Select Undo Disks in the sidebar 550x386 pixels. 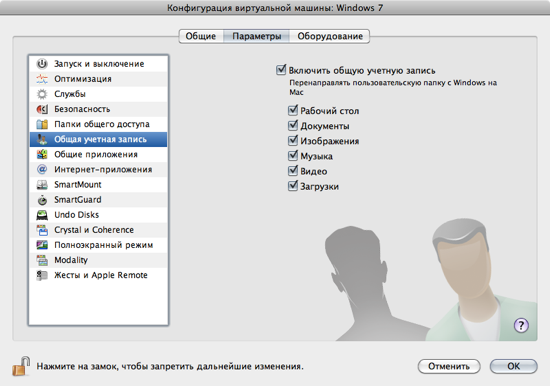click(x=98, y=215)
